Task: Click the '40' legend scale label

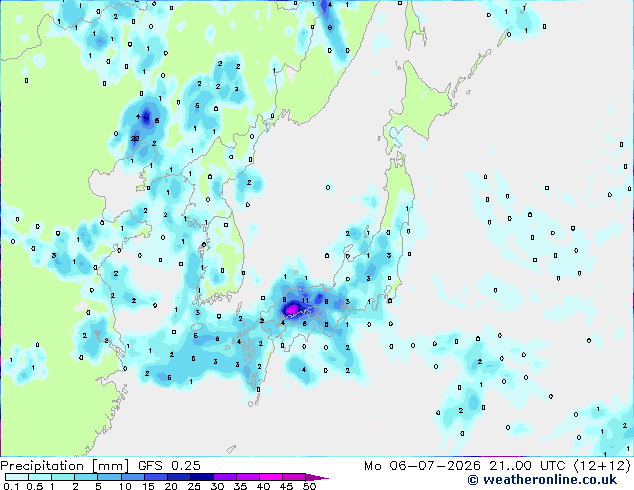Action: [x=264, y=486]
